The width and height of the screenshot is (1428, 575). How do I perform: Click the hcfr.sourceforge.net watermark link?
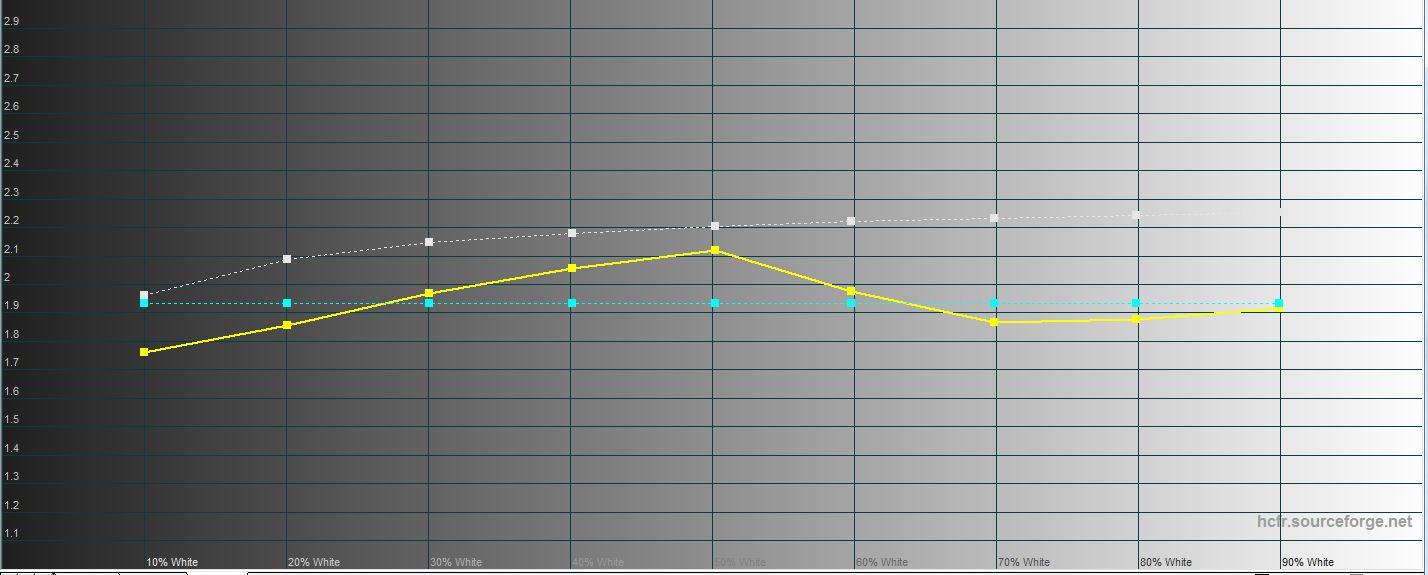1334,522
